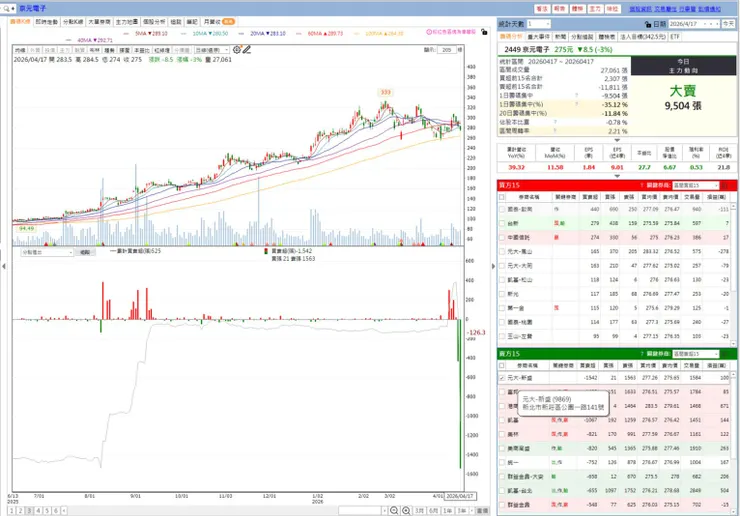Open the 分點進出 indicator dropdown
Viewport: 740px width, 516px height.
pos(47,253)
